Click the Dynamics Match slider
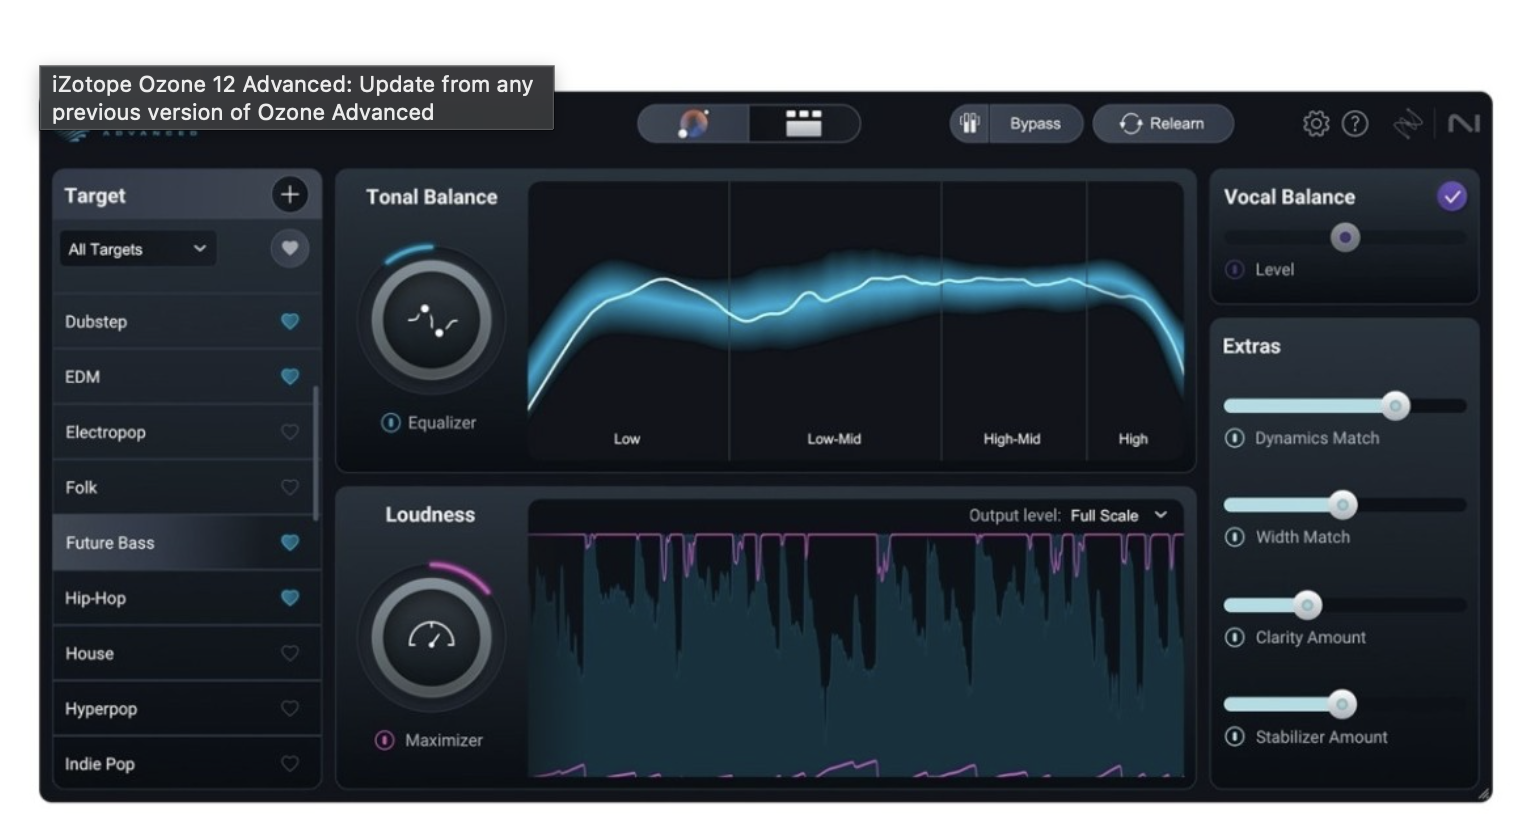Image resolution: width=1526 pixels, height=830 pixels. point(1345,406)
